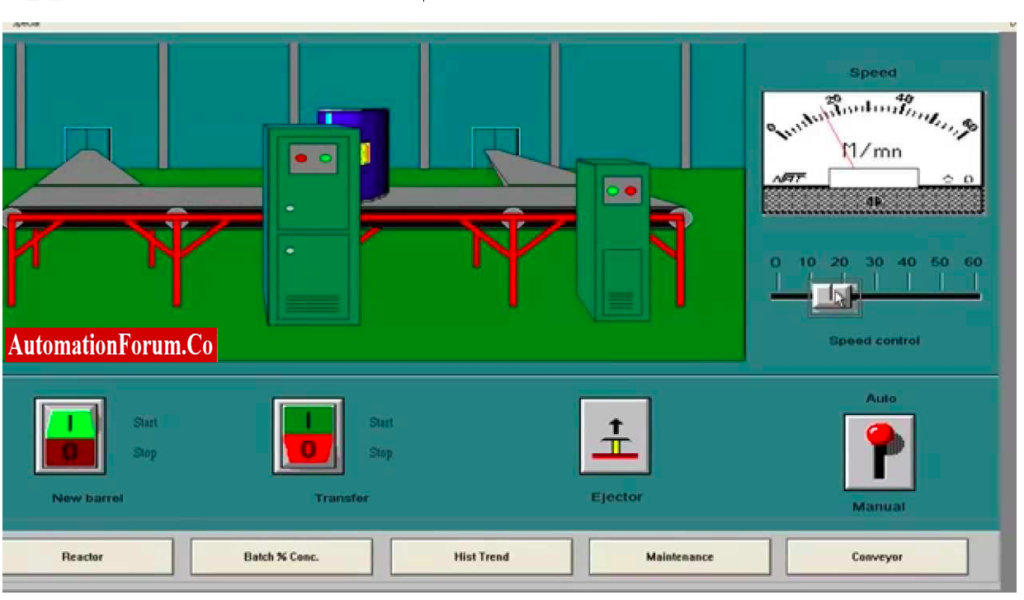Turn on the New barrel Start switch
This screenshot has width=1024, height=600.
pos(70,423)
